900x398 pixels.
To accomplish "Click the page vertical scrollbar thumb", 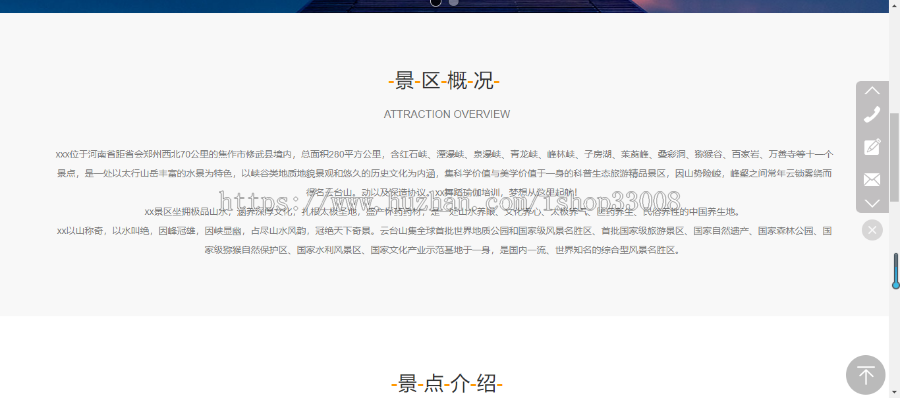I will (x=894, y=157).
